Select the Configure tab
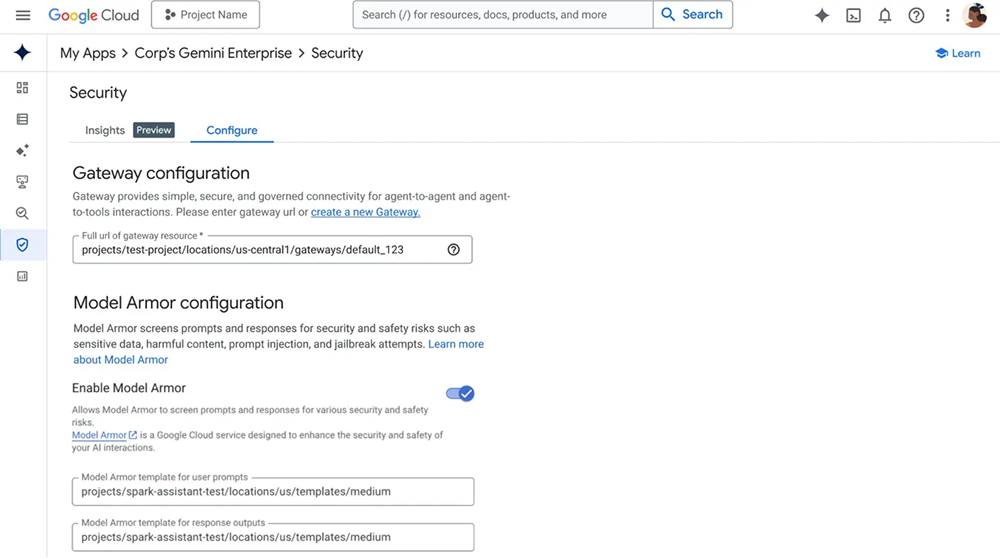 pyautogui.click(x=232, y=130)
